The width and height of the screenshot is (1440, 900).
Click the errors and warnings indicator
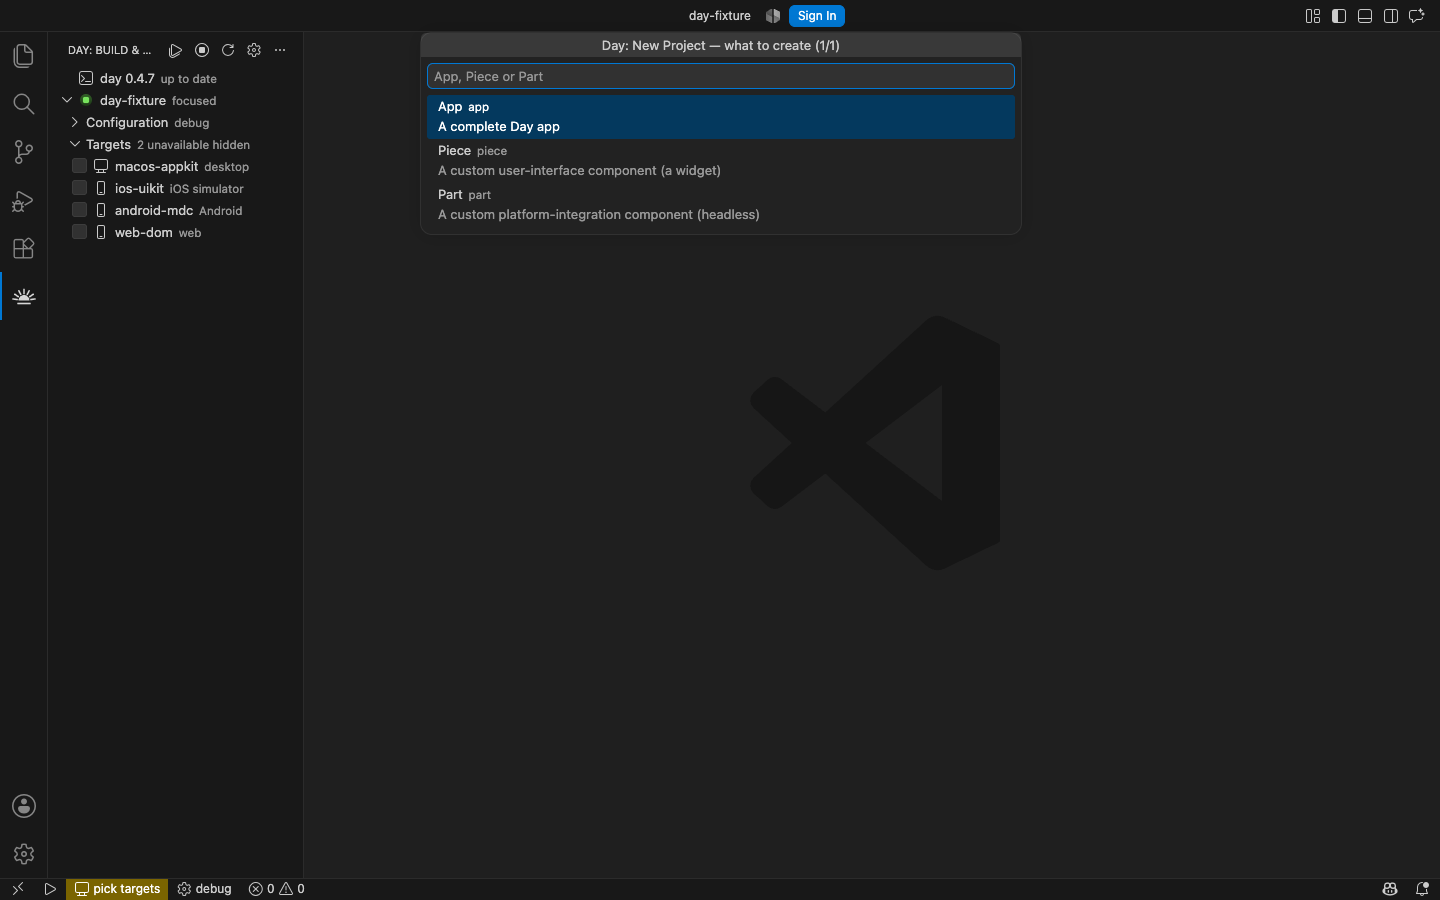(277, 889)
